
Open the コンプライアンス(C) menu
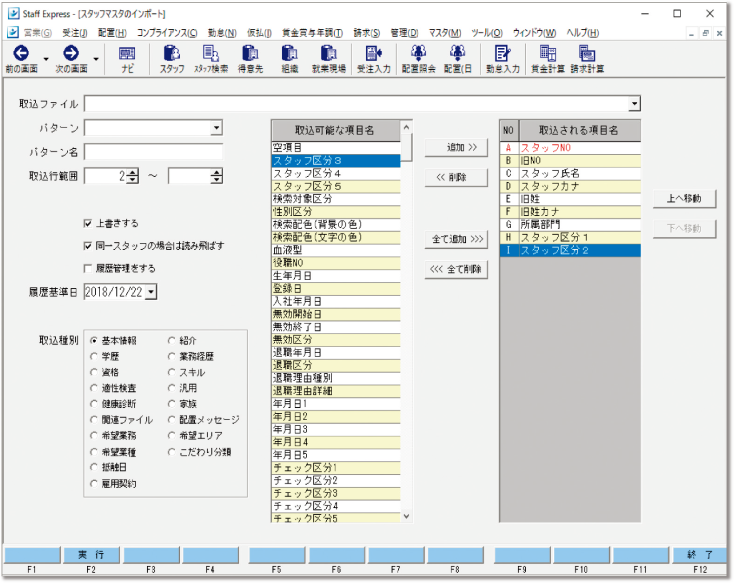[167, 33]
